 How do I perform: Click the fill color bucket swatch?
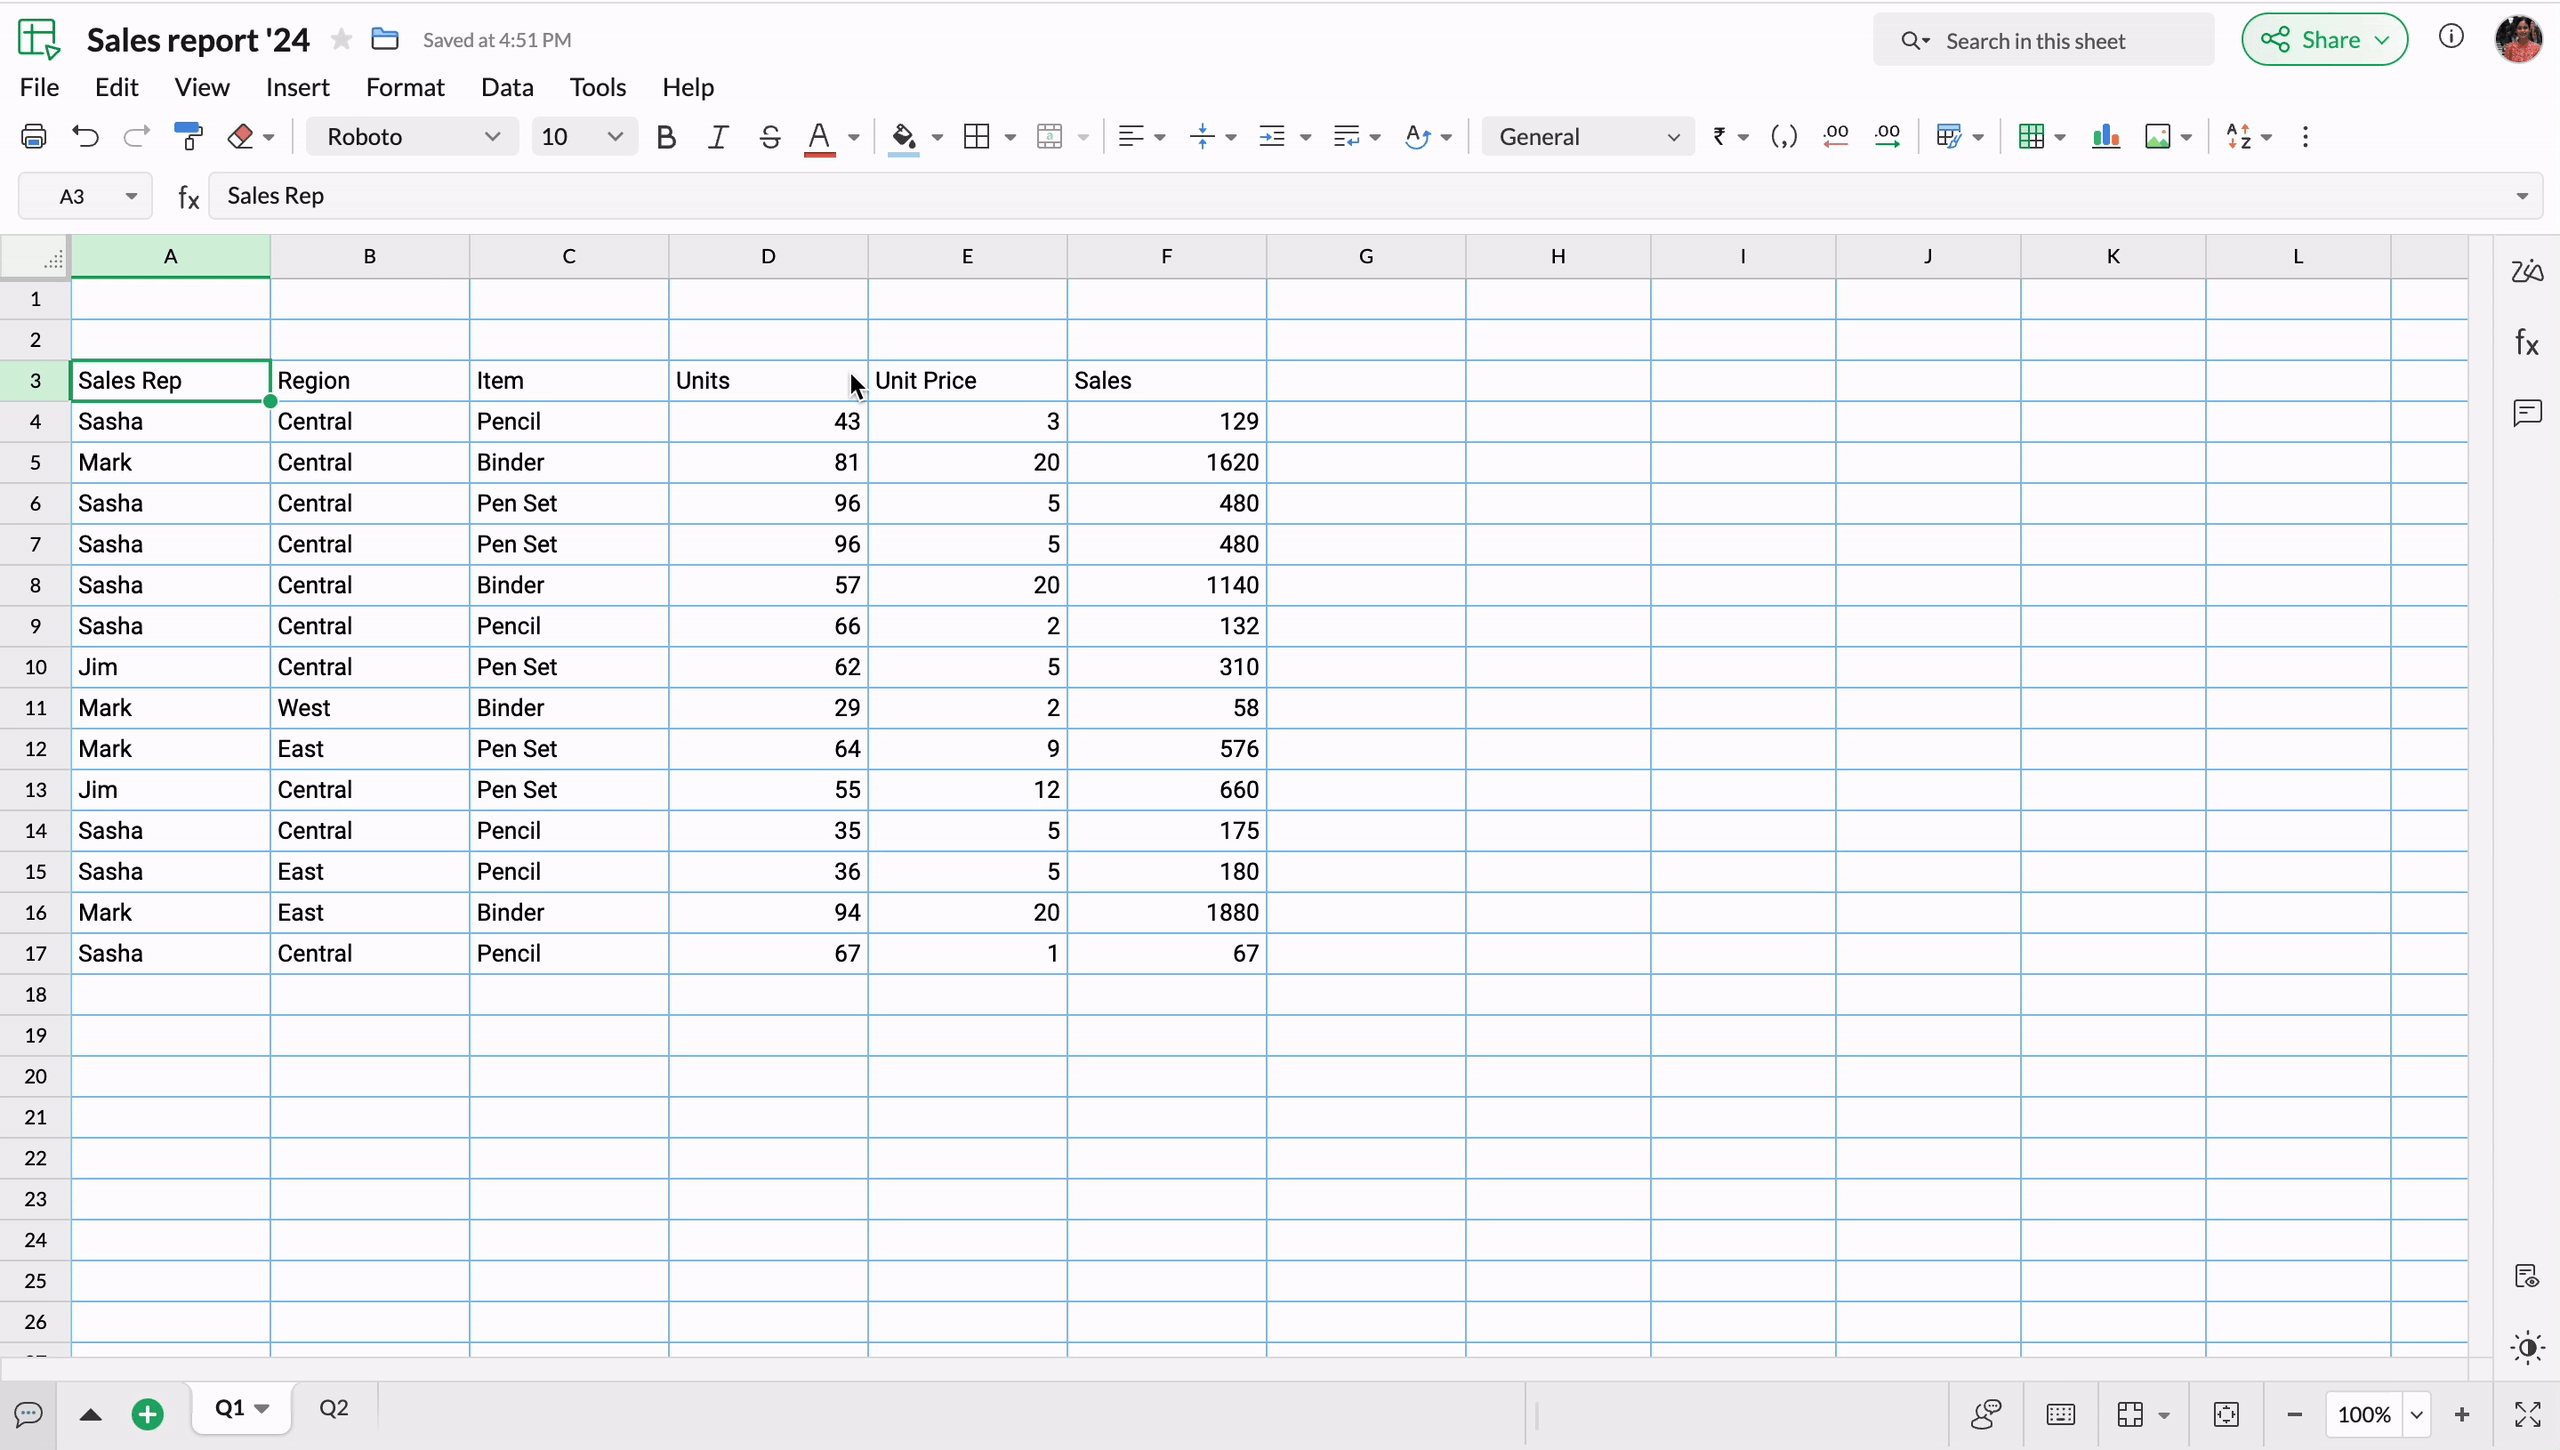904,137
